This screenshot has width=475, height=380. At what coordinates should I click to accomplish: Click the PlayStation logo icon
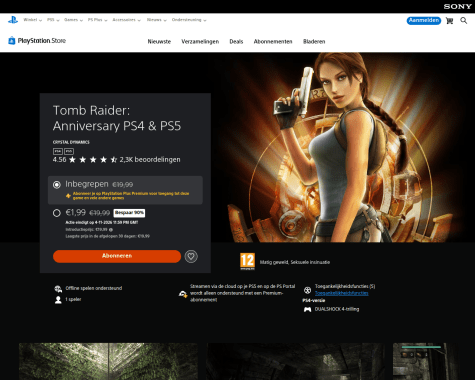[x=13, y=20]
